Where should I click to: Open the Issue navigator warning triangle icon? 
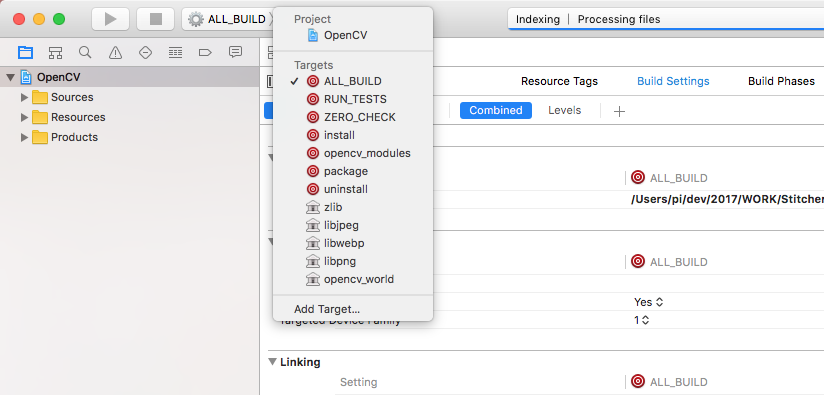pyautogui.click(x=115, y=52)
